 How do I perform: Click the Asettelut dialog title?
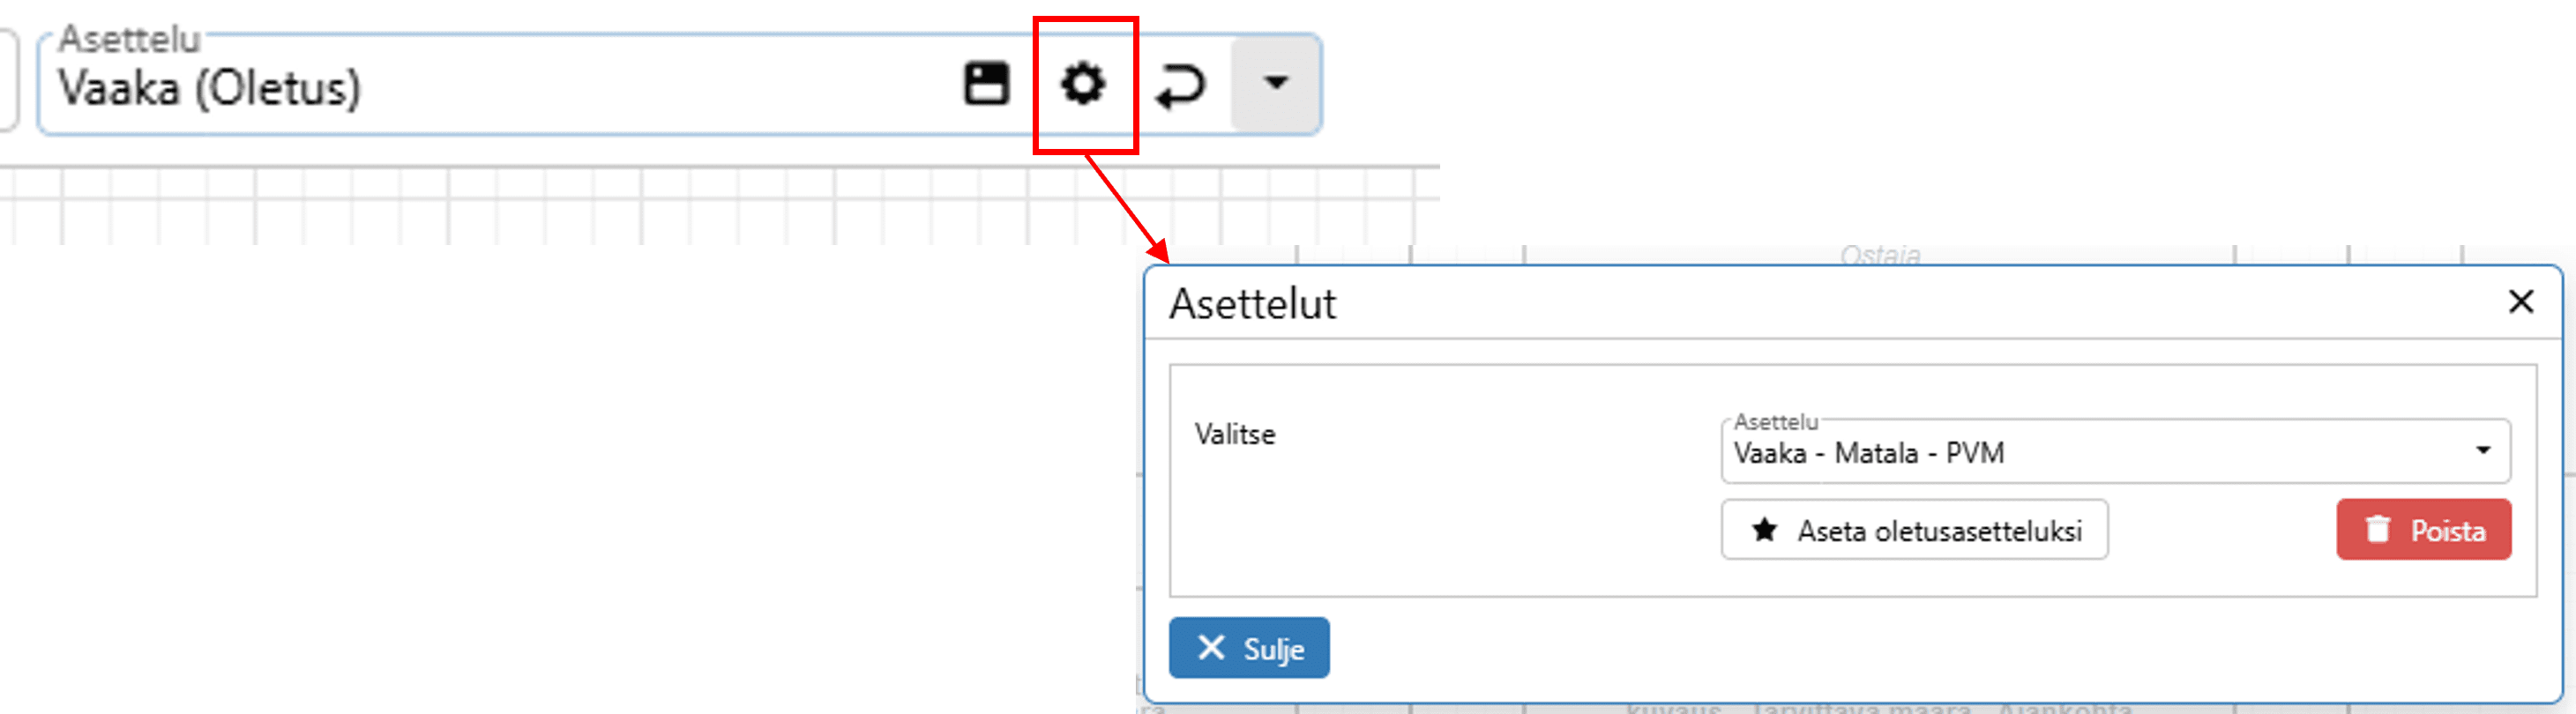coord(1252,304)
